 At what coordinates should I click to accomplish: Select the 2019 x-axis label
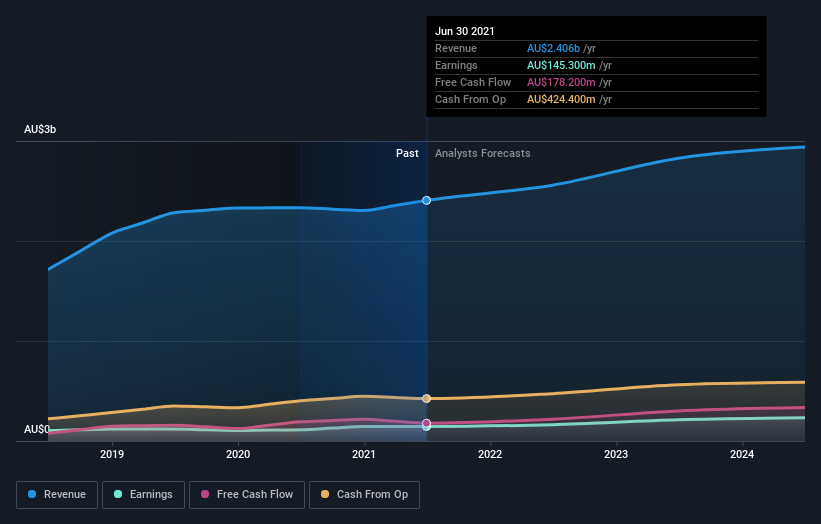[x=112, y=454]
